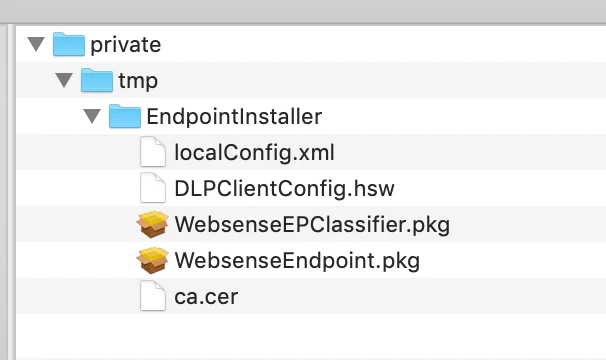Click the private folder icon

click(x=69, y=44)
